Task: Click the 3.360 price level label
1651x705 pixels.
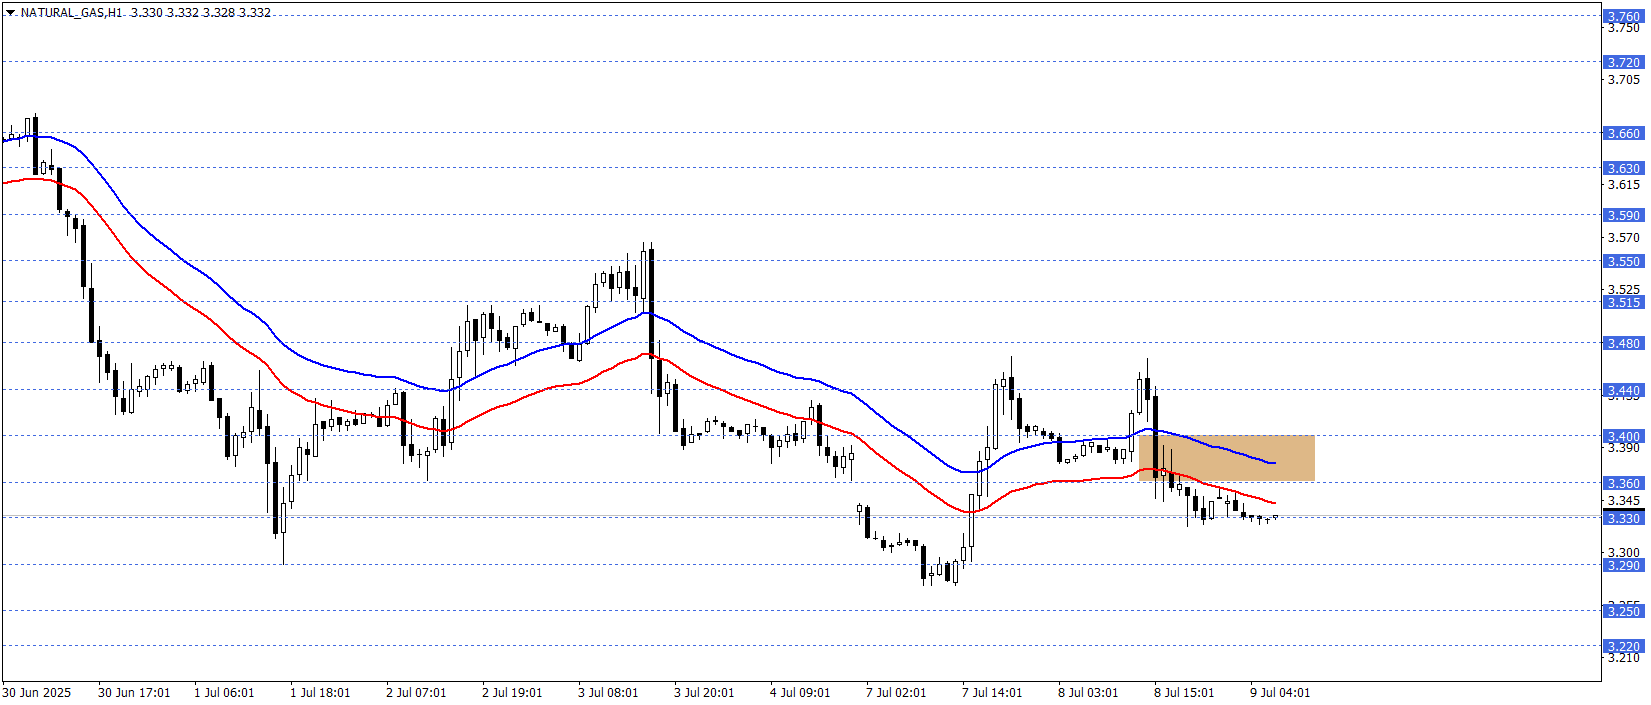Action: (1623, 483)
